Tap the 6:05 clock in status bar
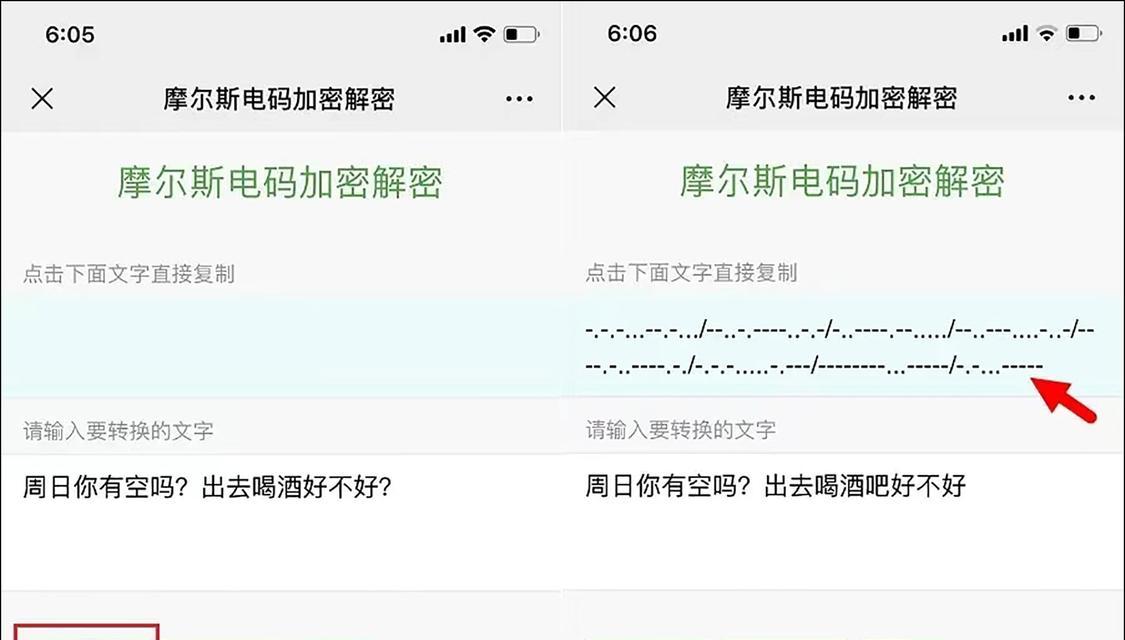The image size is (1125, 640). pyautogui.click(x=70, y=34)
